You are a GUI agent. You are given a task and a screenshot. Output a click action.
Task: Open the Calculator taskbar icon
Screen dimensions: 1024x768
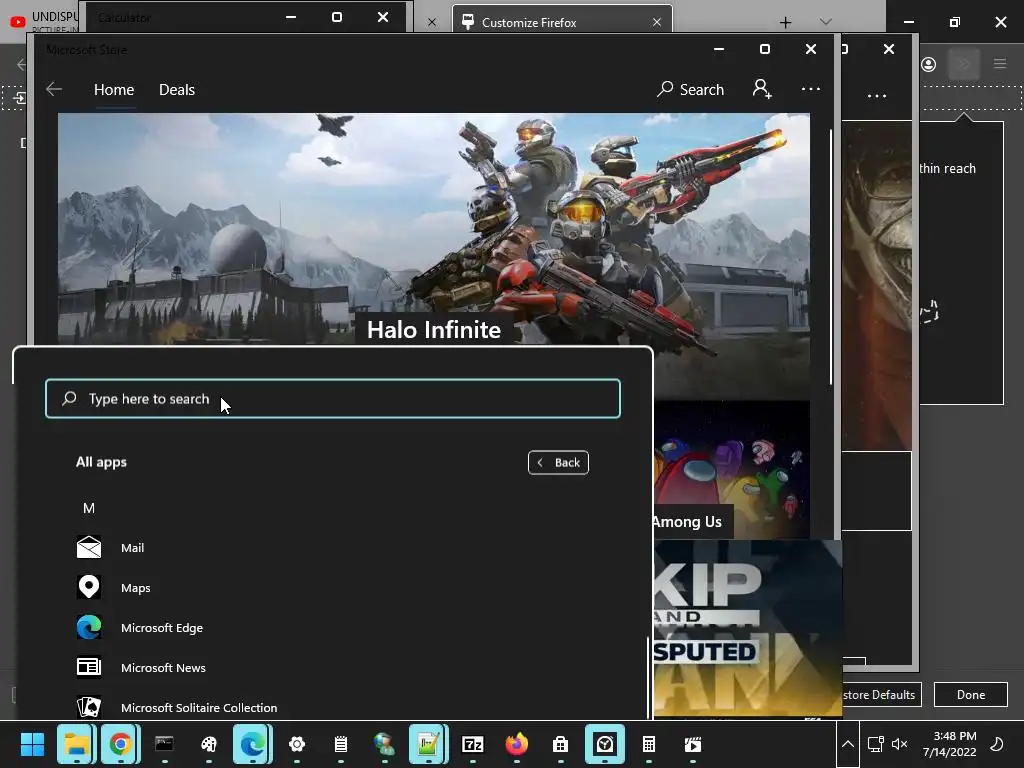click(x=648, y=744)
